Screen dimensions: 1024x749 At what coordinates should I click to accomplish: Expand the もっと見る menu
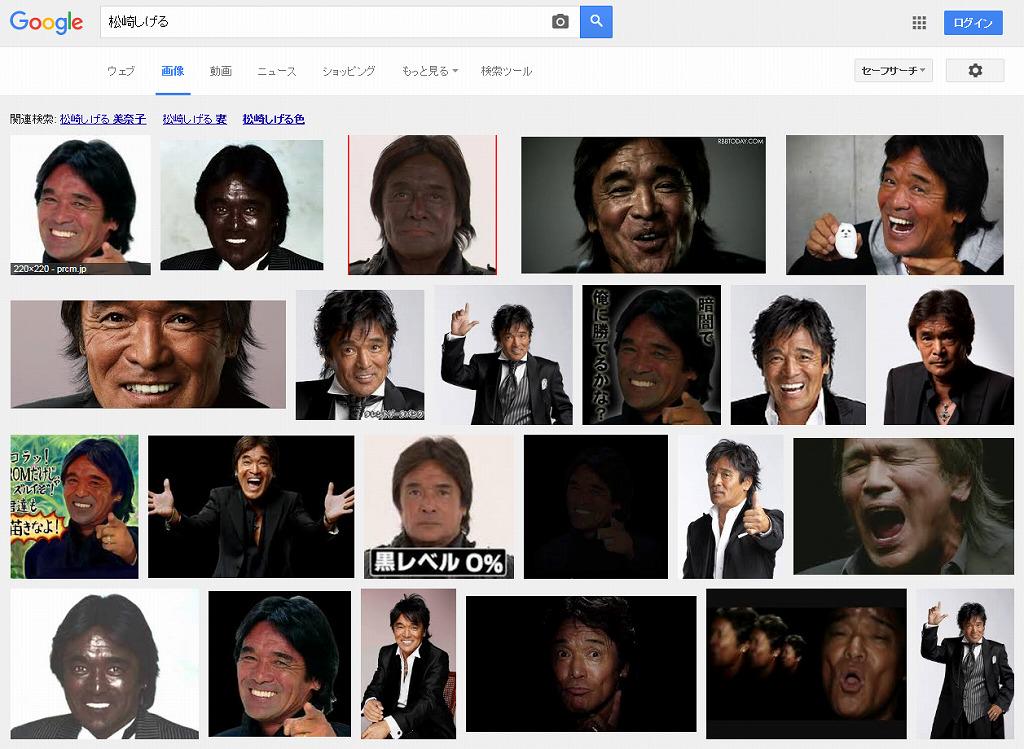point(430,71)
